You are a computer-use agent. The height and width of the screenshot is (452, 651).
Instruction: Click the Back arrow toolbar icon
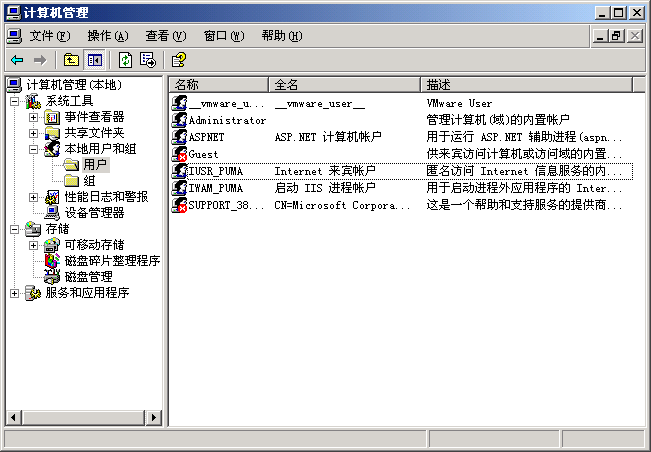[17, 60]
